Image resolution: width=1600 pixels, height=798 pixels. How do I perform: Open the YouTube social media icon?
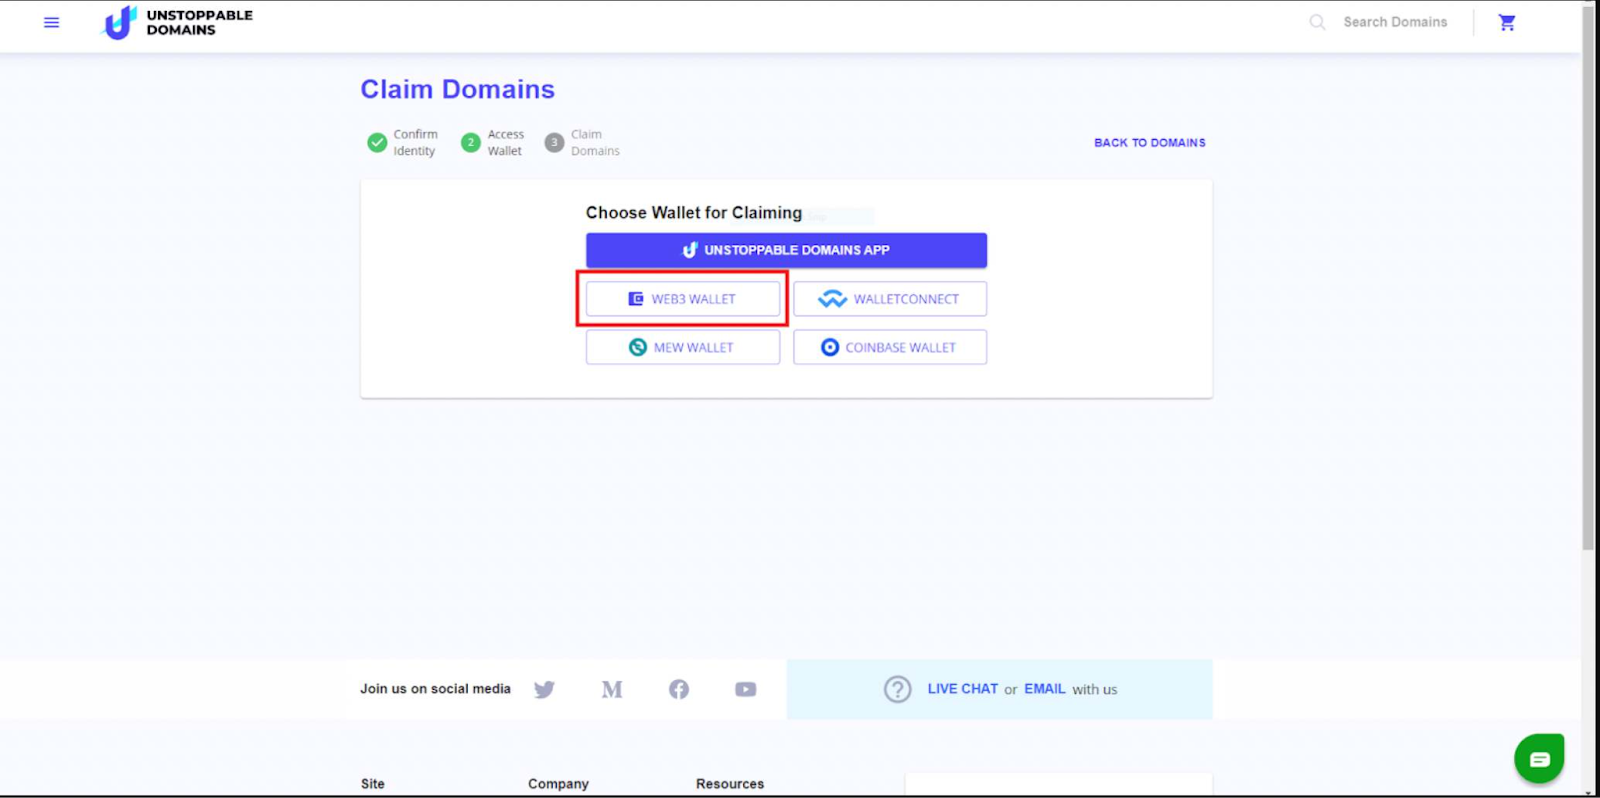pos(746,689)
